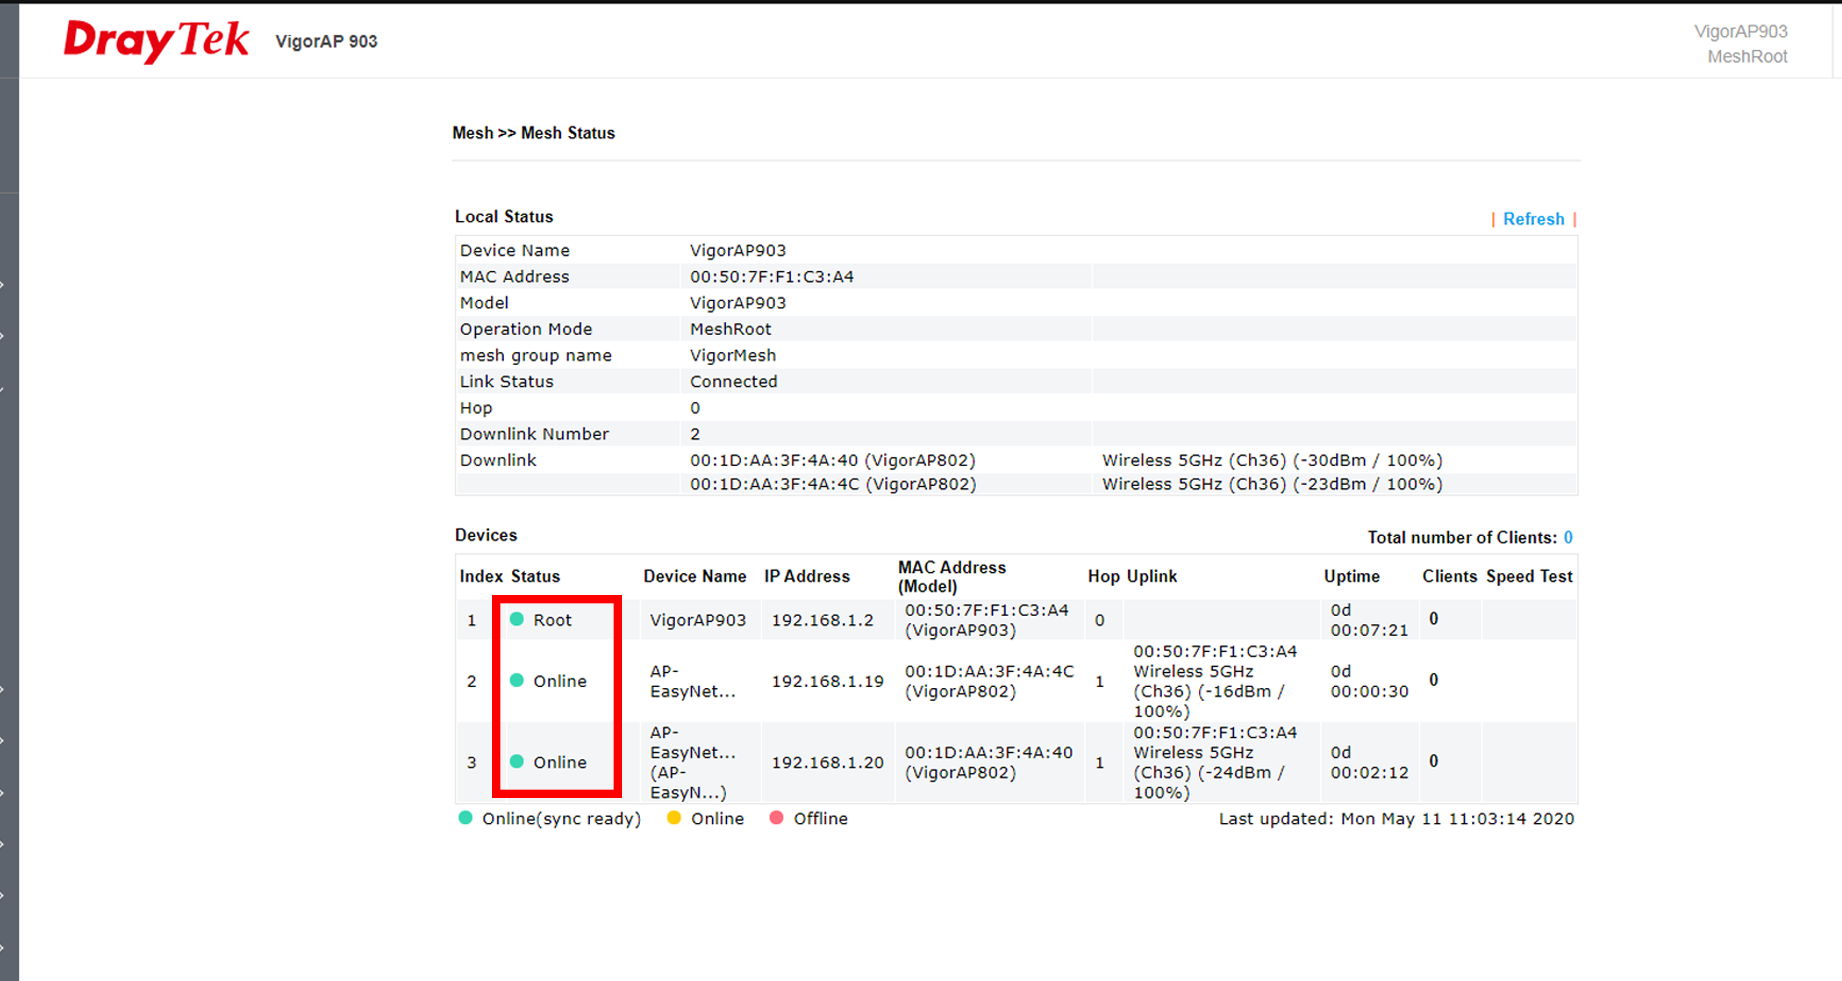Select Link Status value Connected
Viewport: 1842px width, 981px height.
point(733,382)
